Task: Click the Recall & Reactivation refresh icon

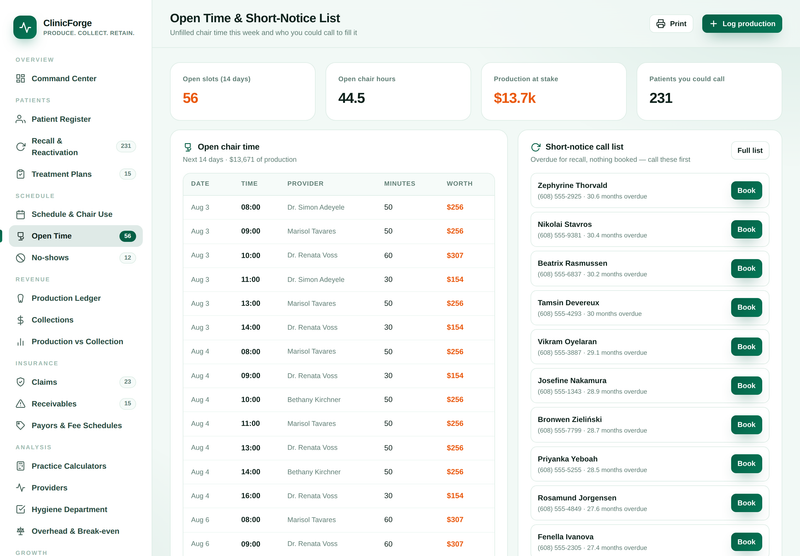Action: (20, 147)
